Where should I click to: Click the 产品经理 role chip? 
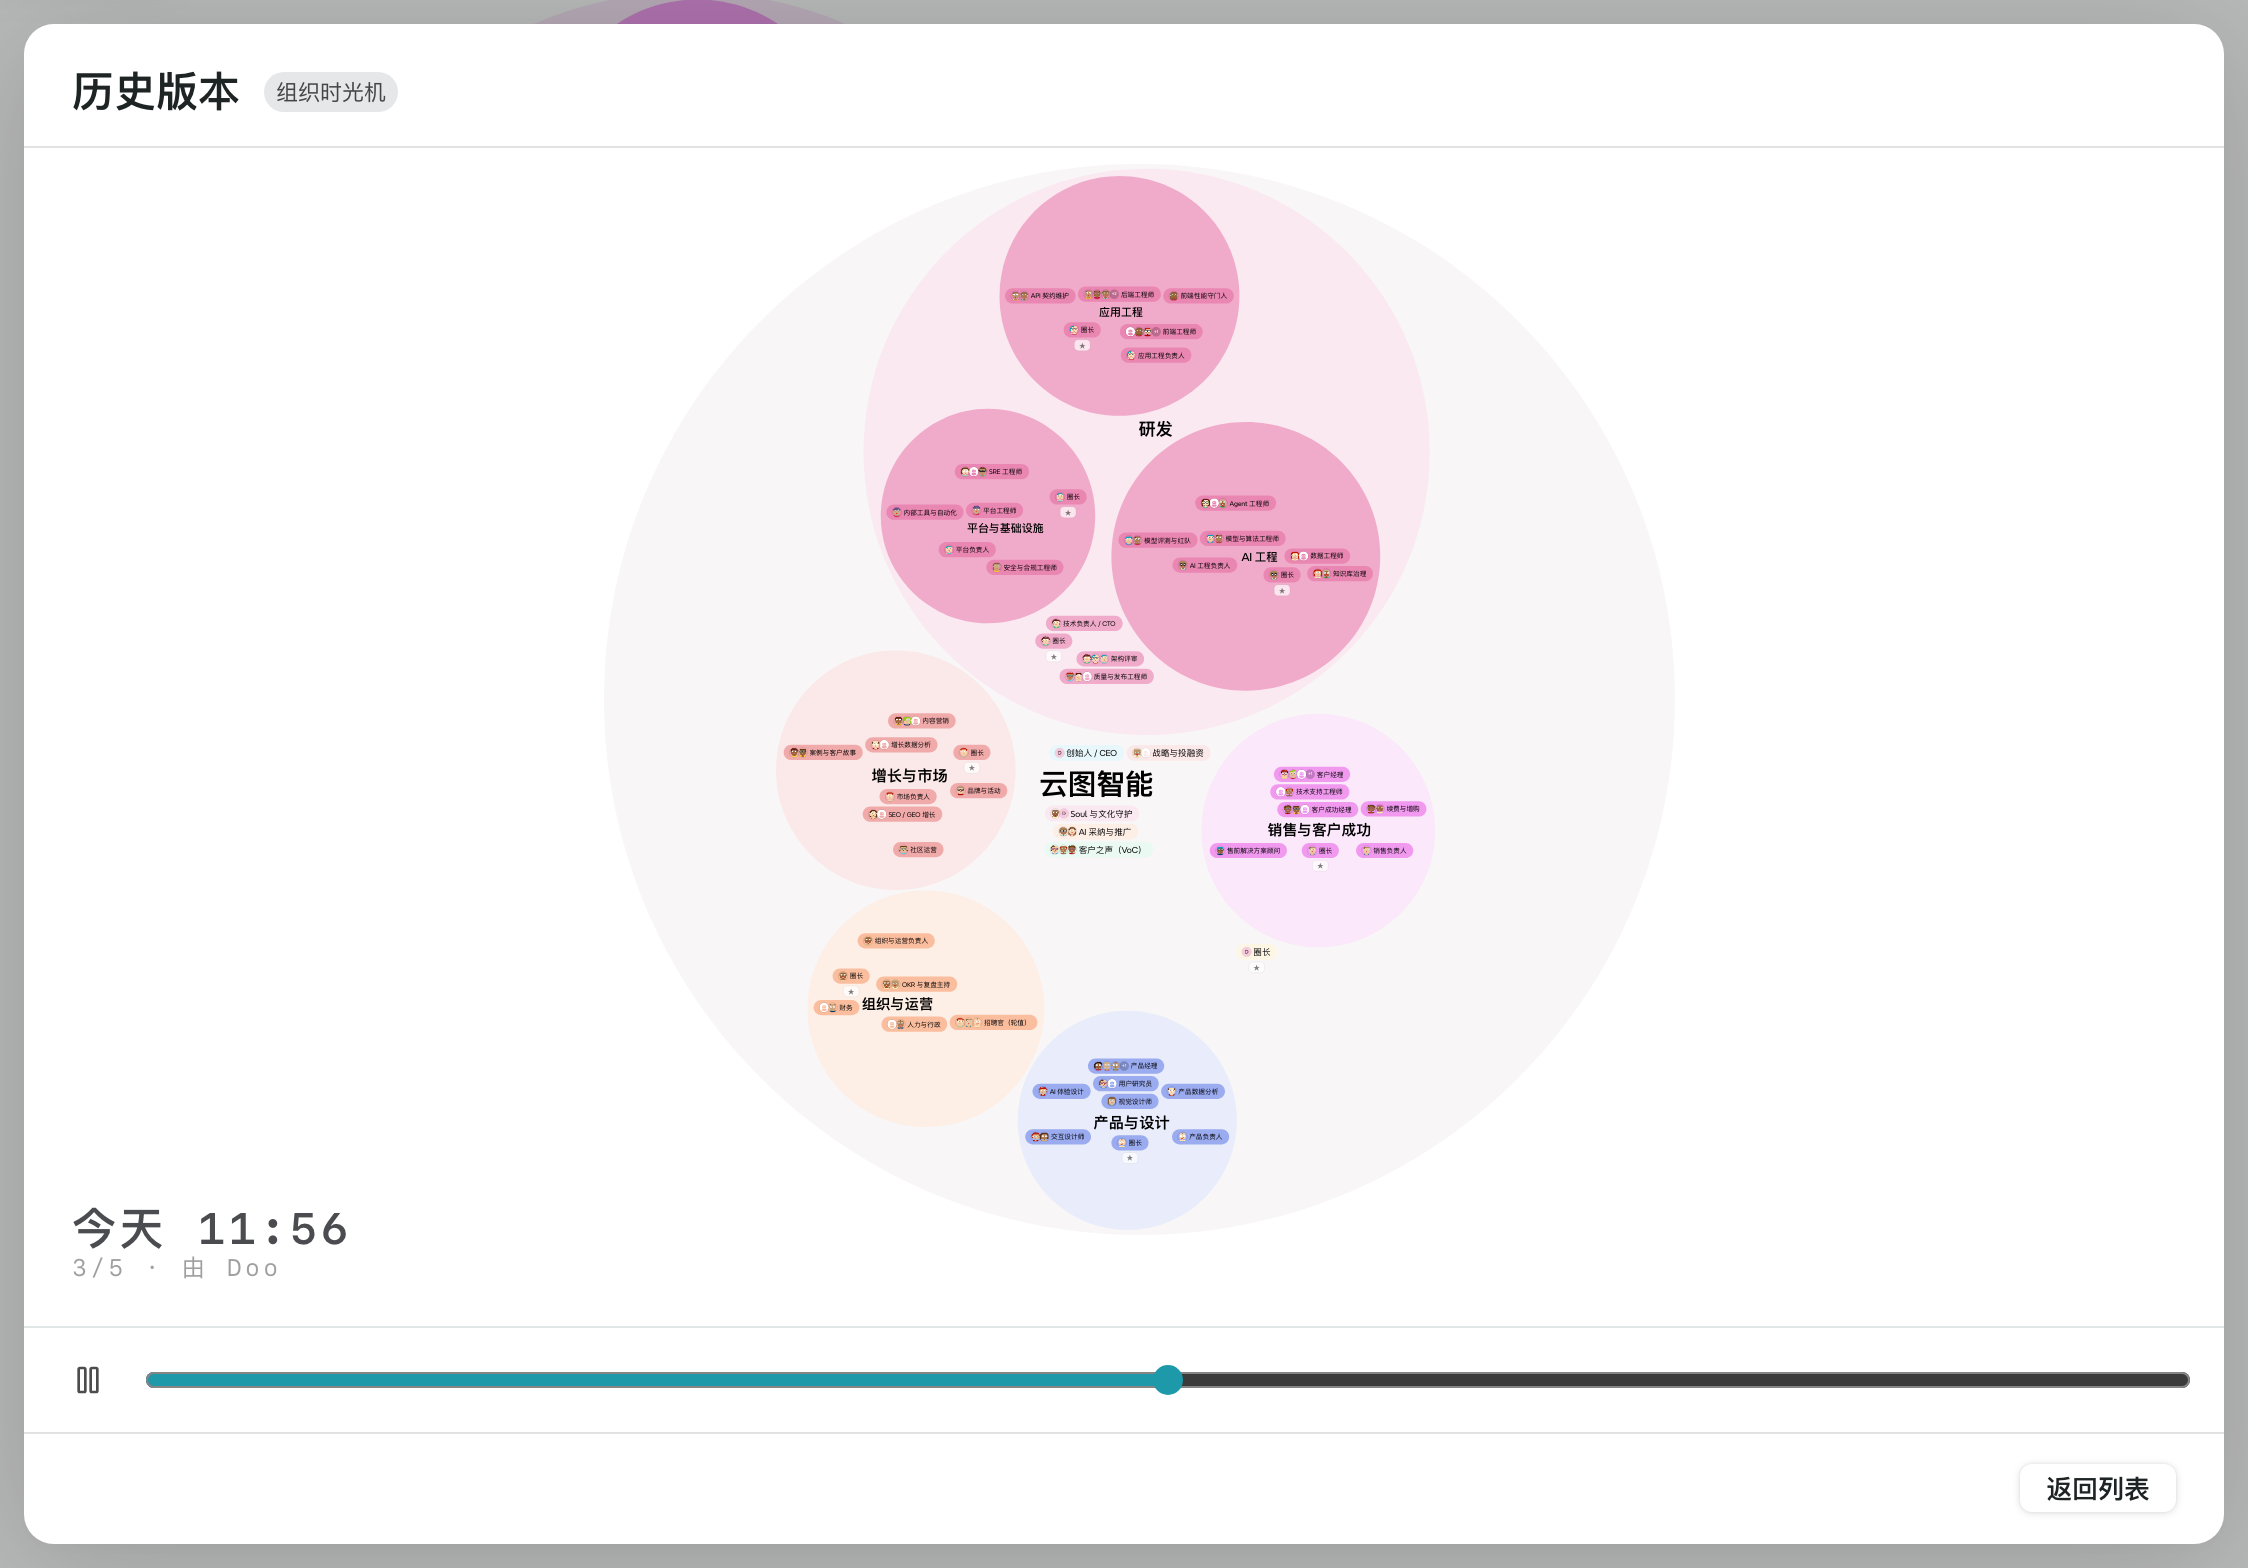tap(1126, 1066)
